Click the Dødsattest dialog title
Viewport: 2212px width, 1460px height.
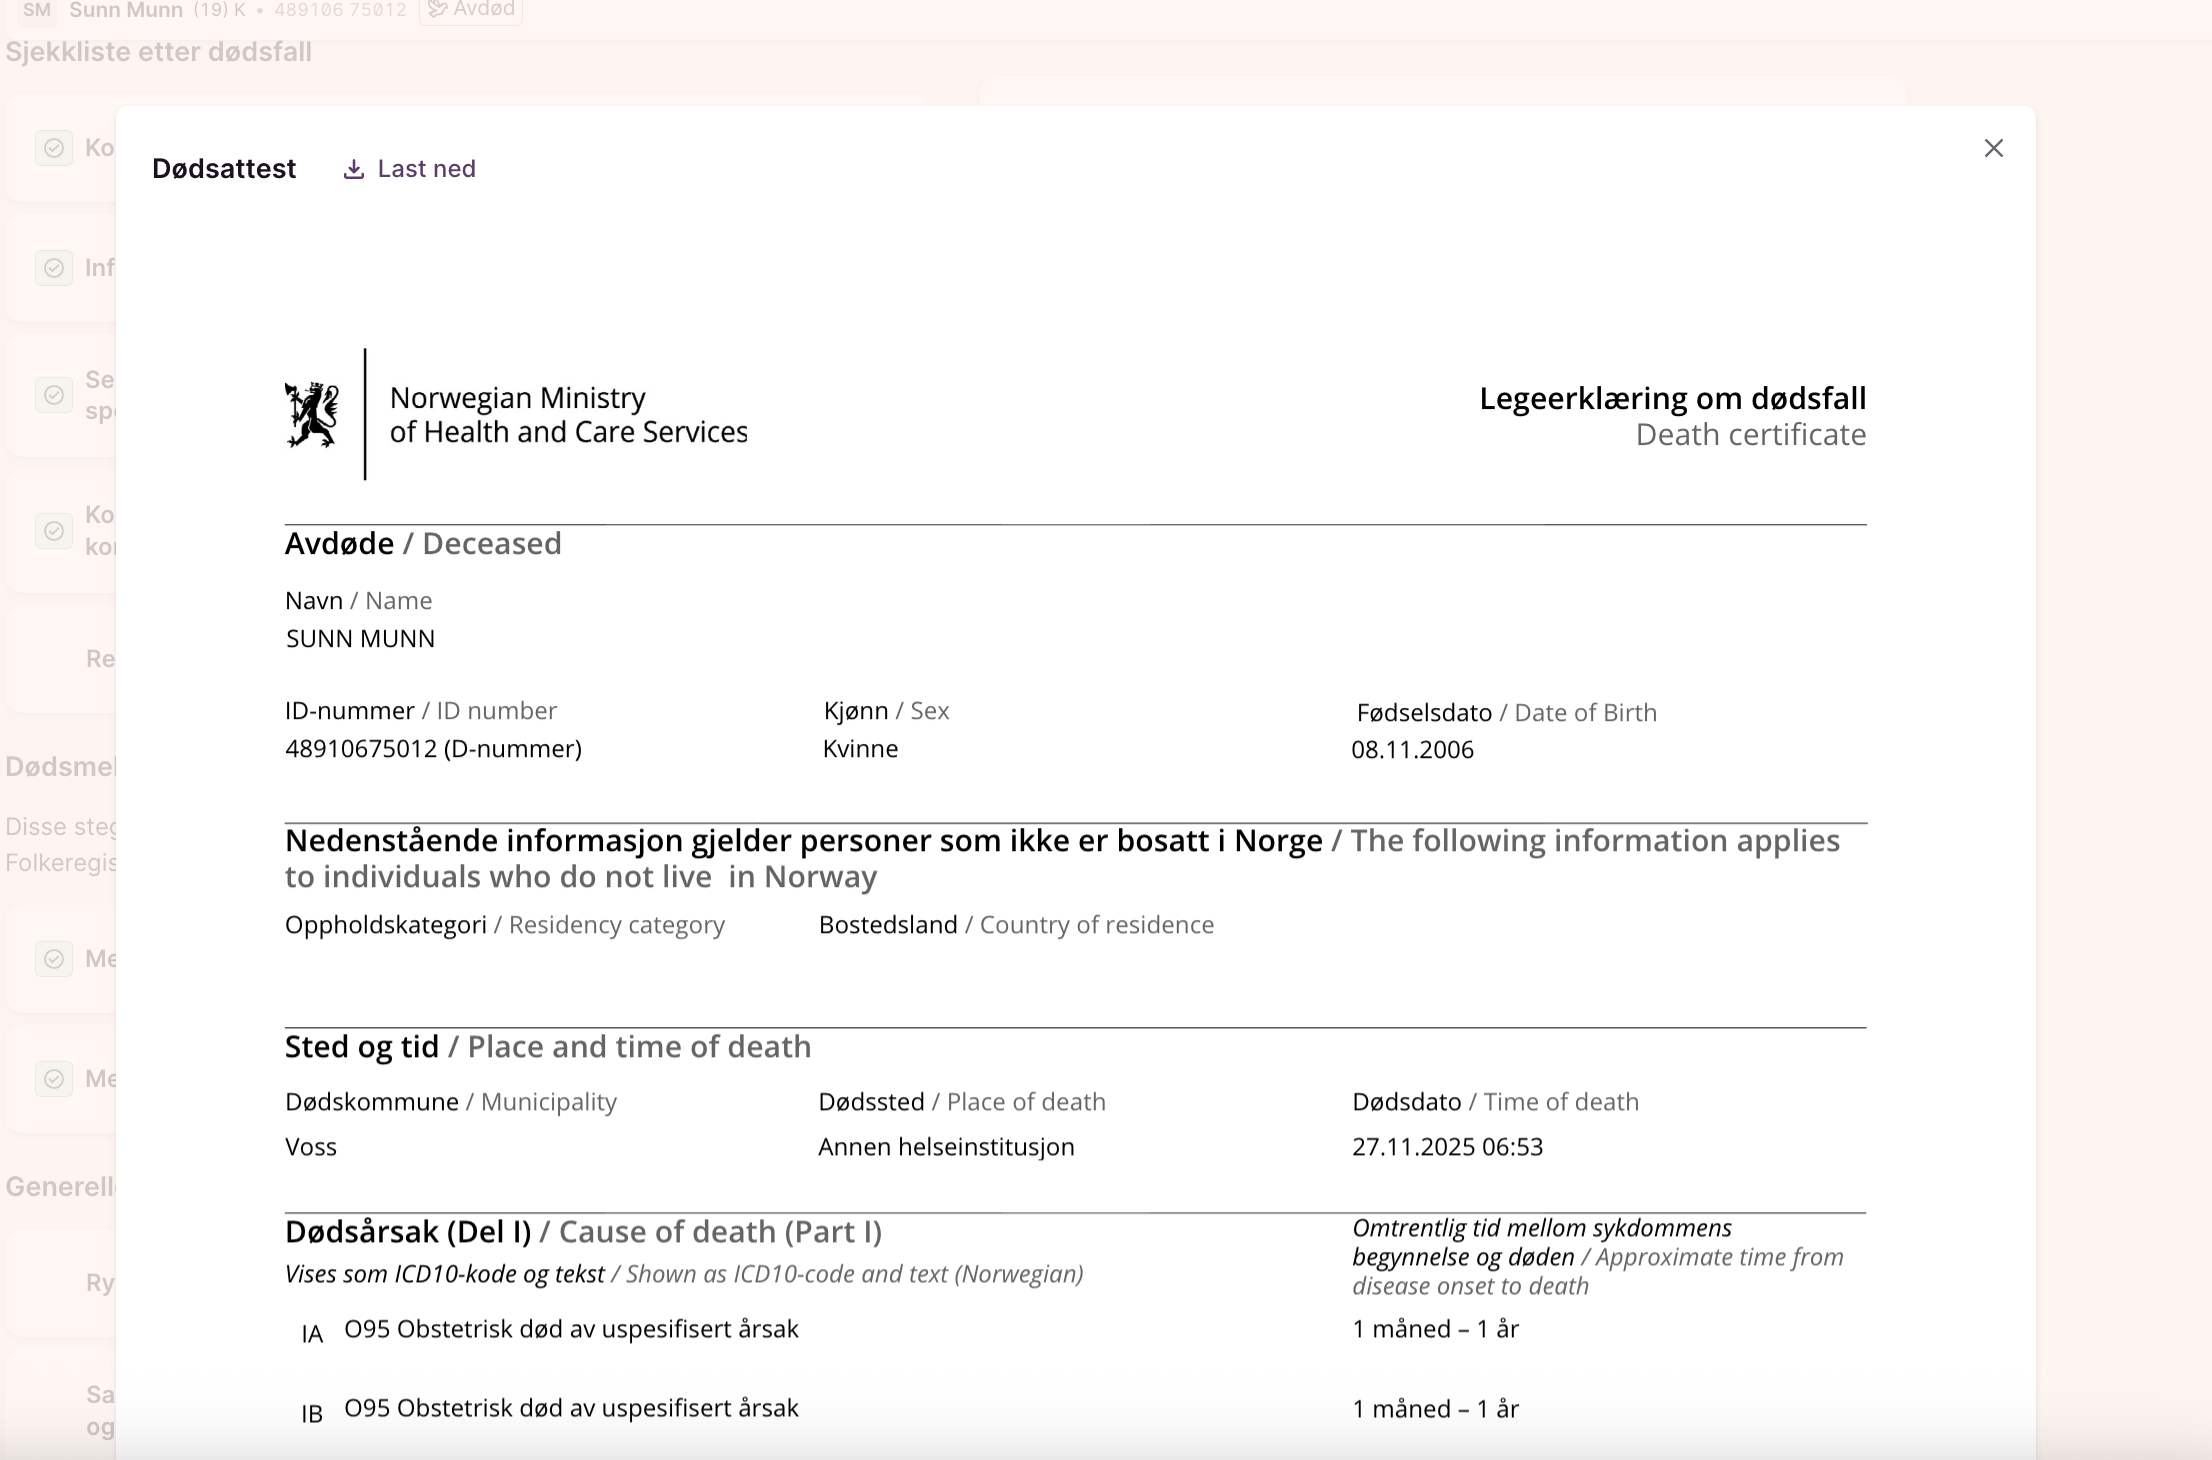tap(224, 169)
